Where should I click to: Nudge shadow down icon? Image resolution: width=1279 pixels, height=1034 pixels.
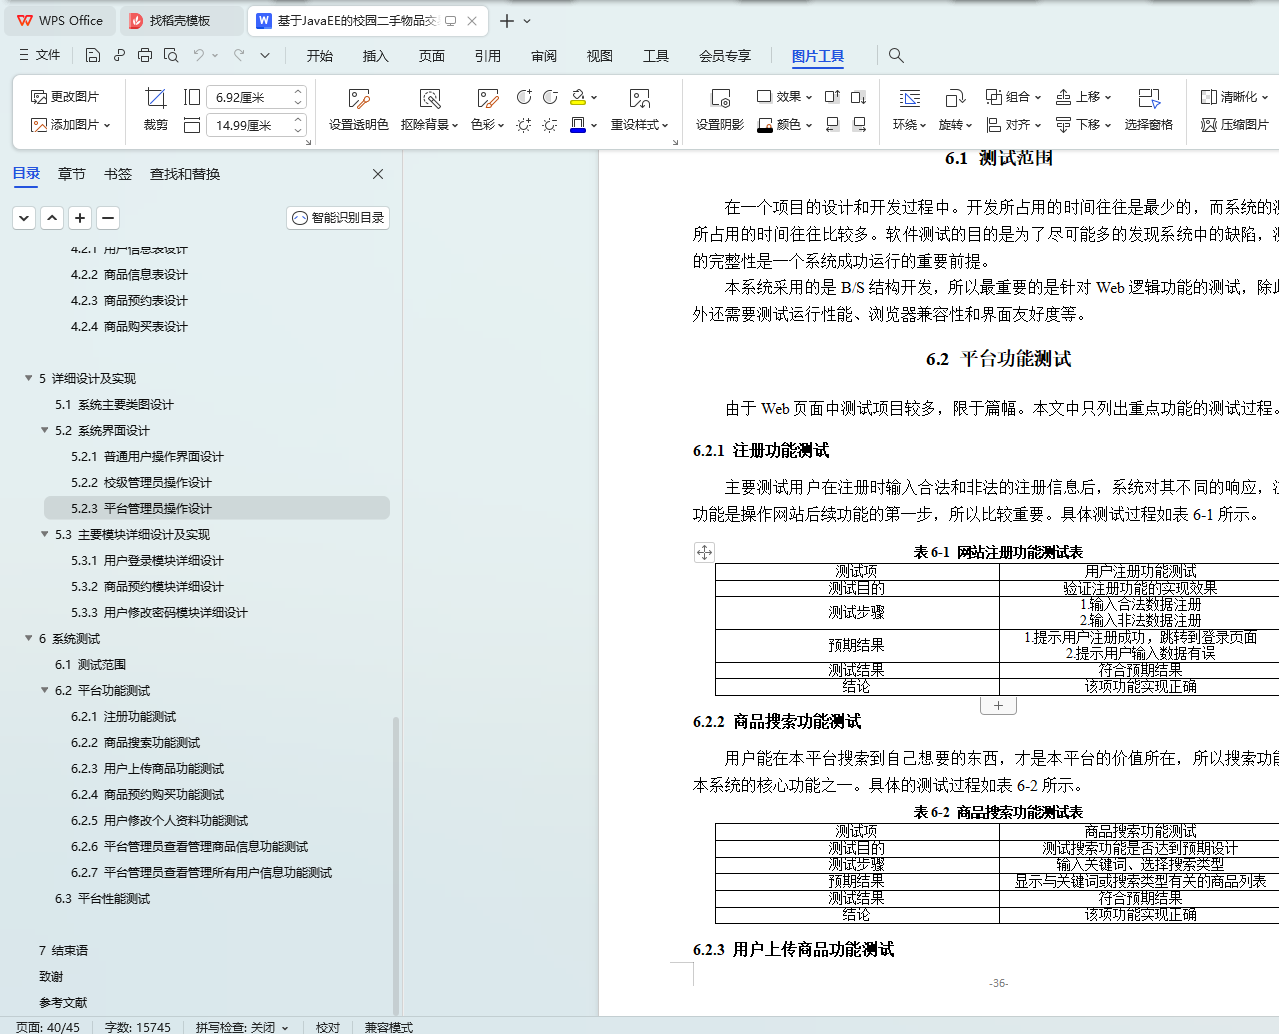859,97
